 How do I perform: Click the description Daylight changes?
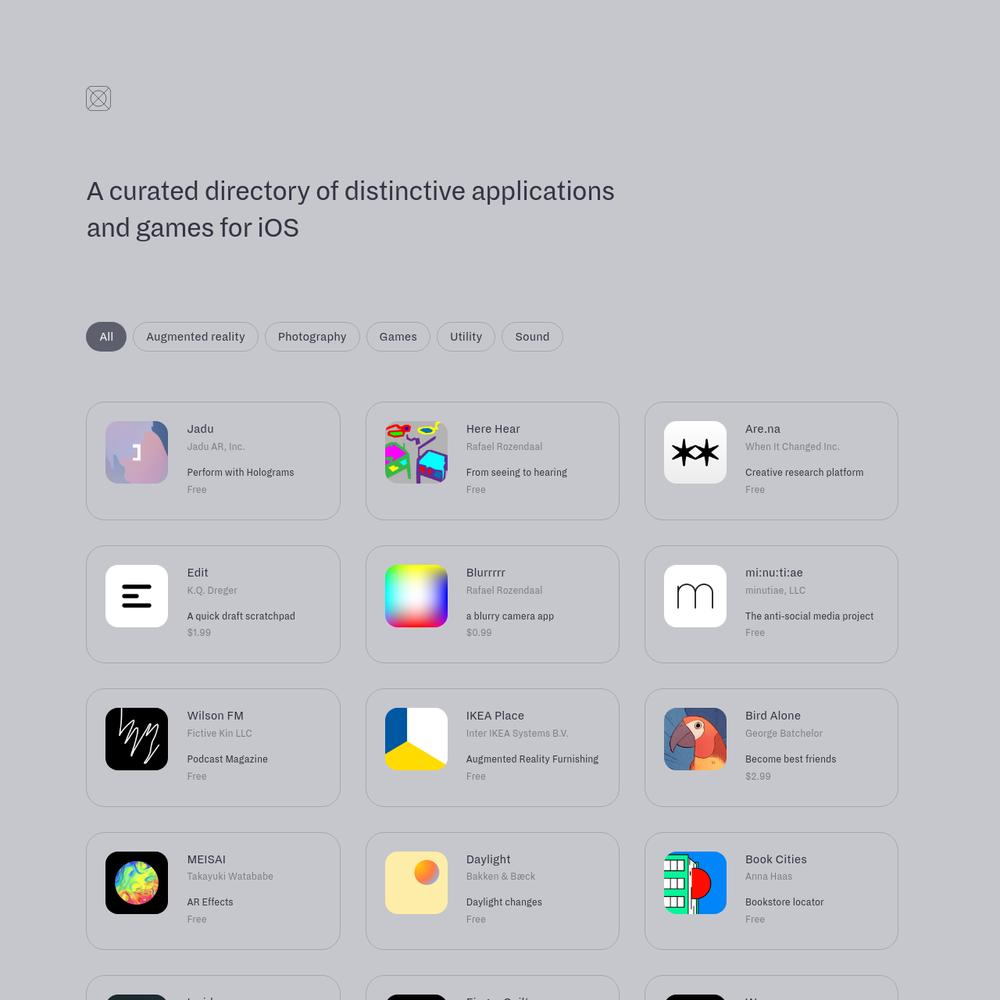[x=504, y=902]
